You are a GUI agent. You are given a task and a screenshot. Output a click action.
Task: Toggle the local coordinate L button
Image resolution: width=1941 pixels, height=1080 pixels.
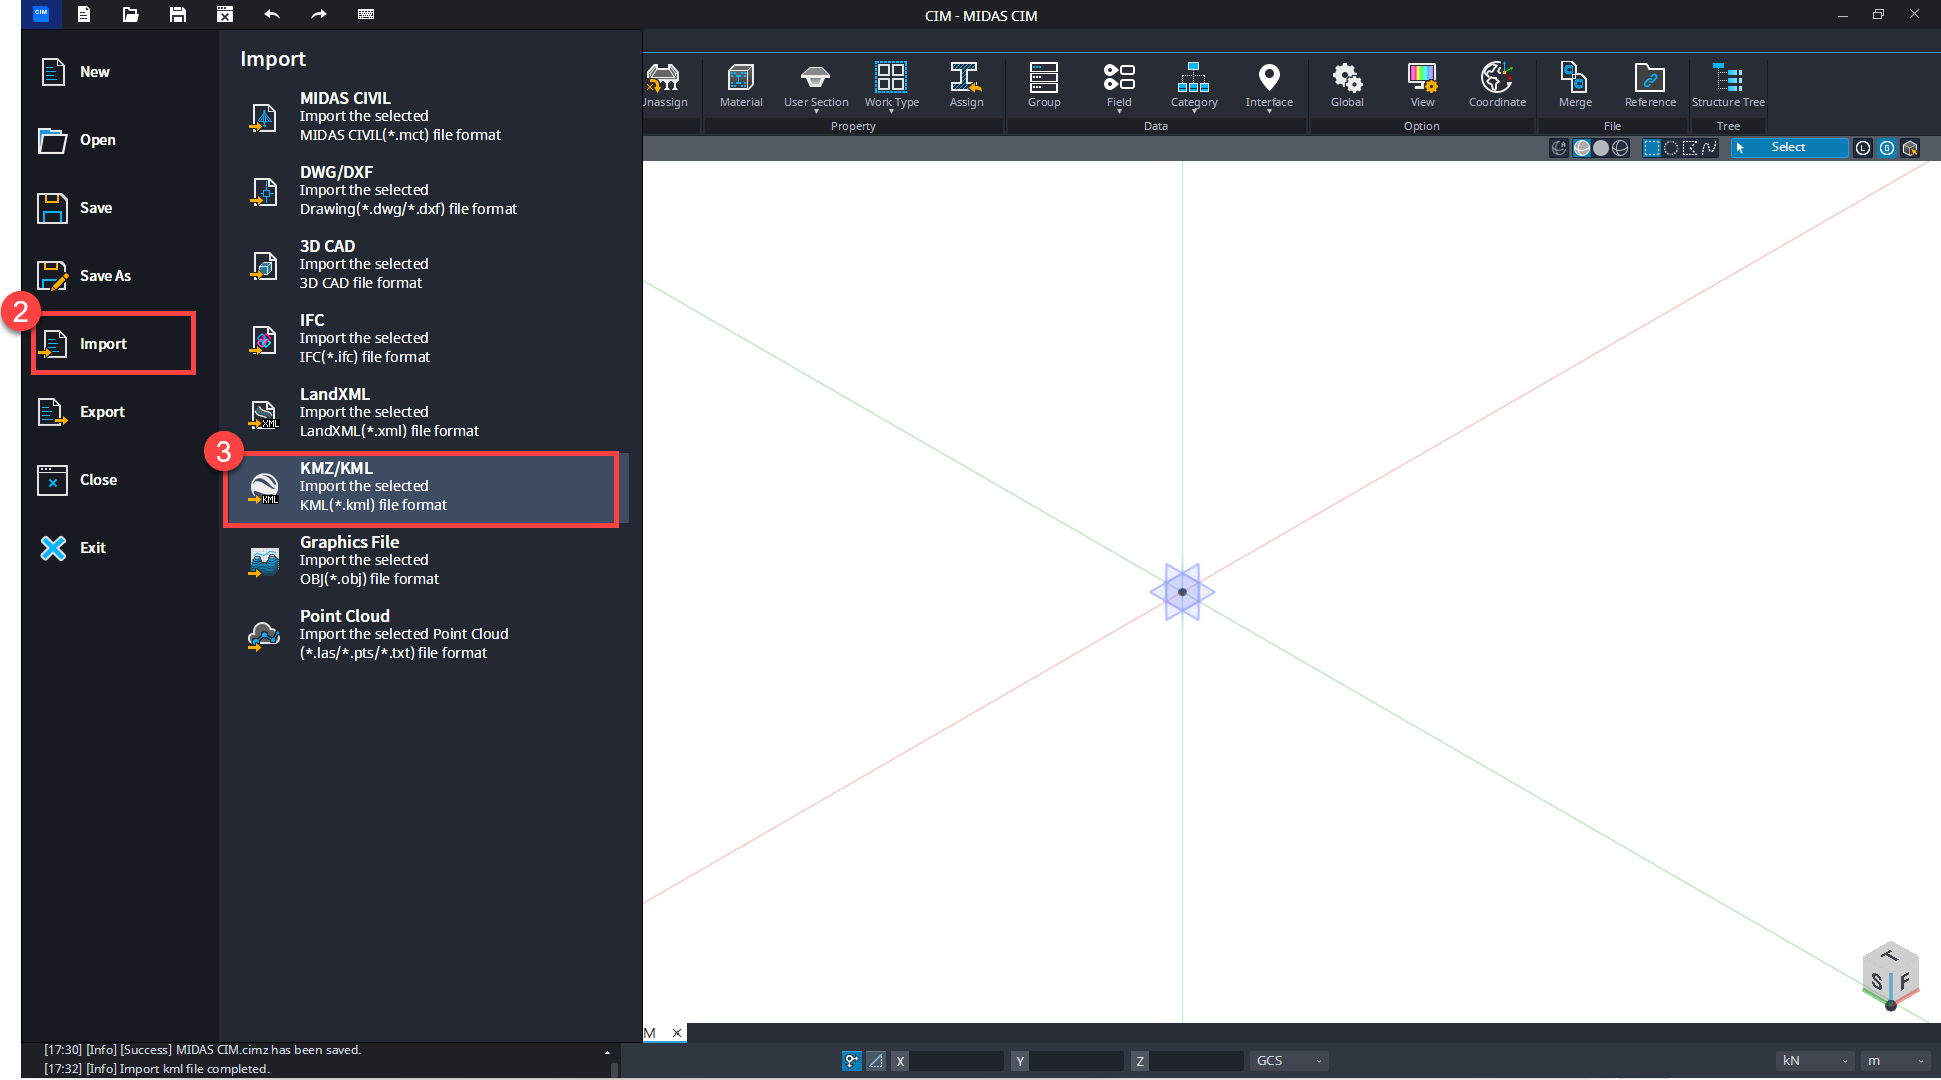point(1863,148)
